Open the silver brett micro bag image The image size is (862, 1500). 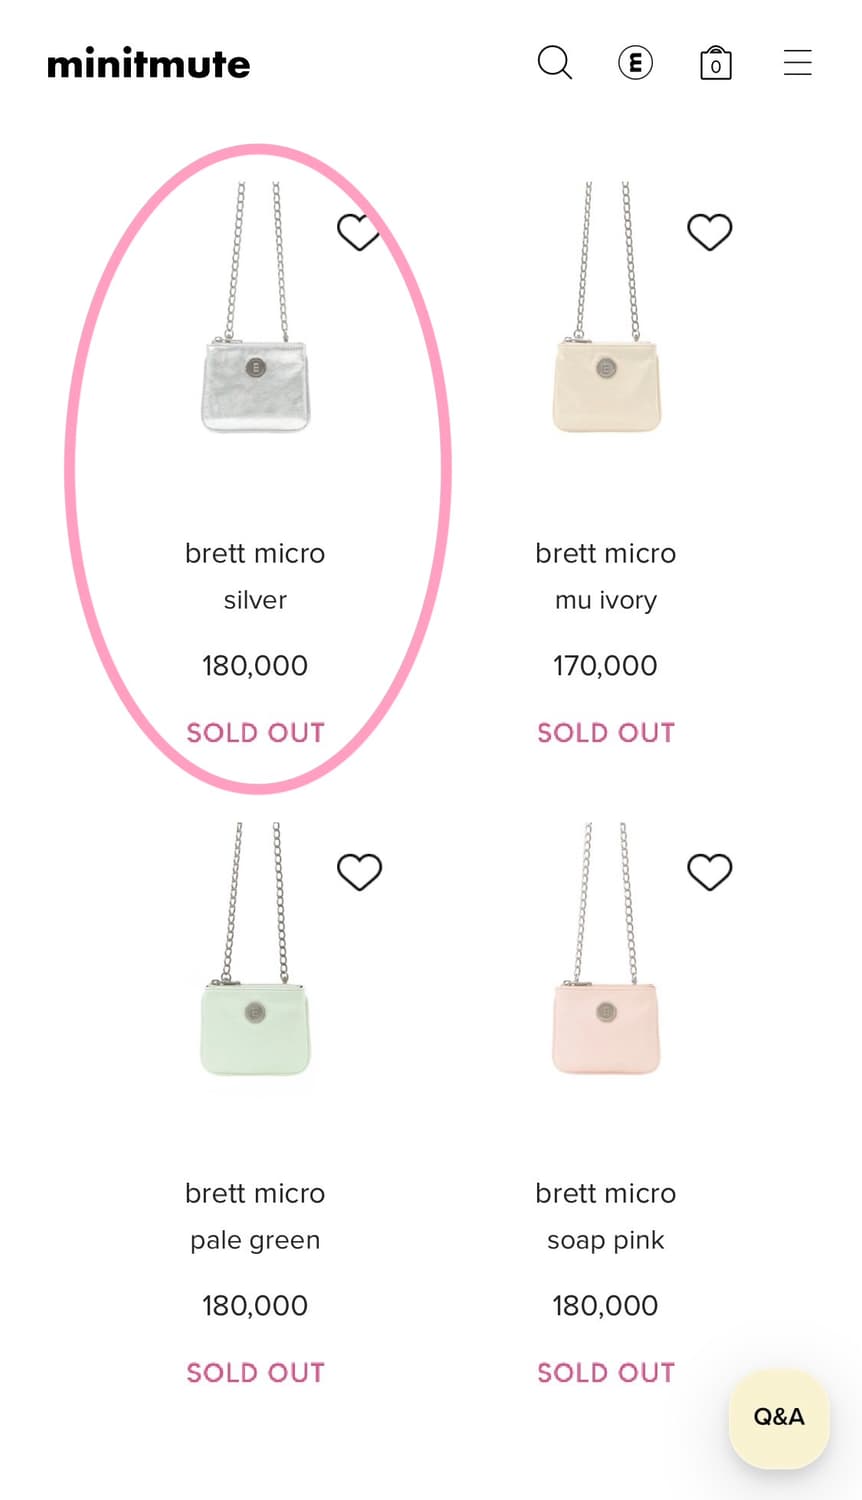click(256, 385)
